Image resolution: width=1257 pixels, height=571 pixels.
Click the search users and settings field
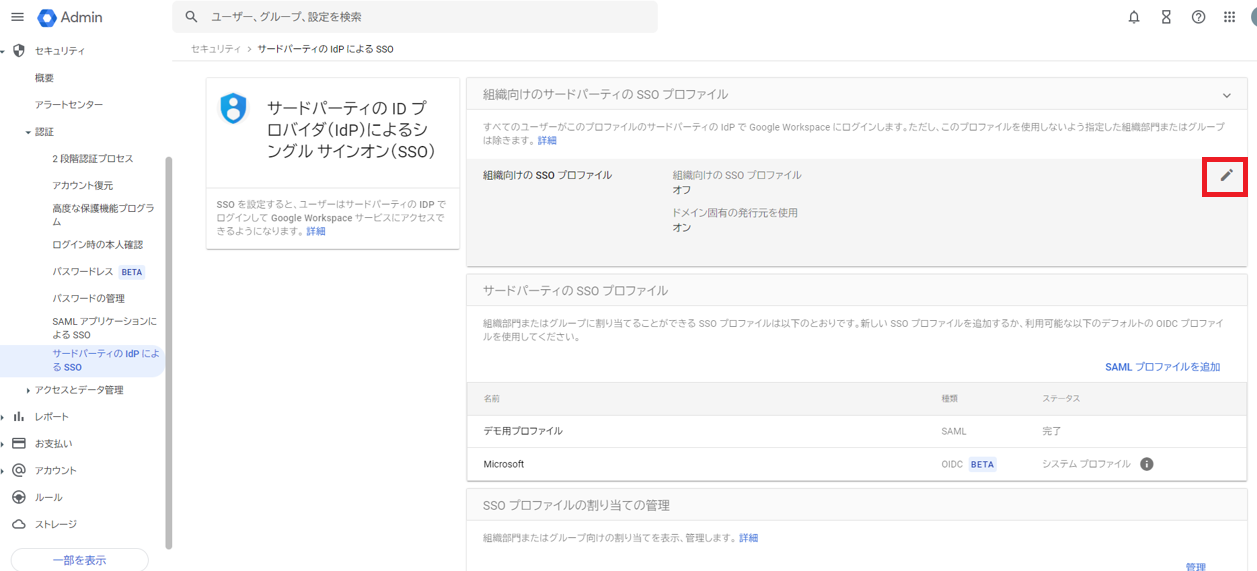pos(415,17)
